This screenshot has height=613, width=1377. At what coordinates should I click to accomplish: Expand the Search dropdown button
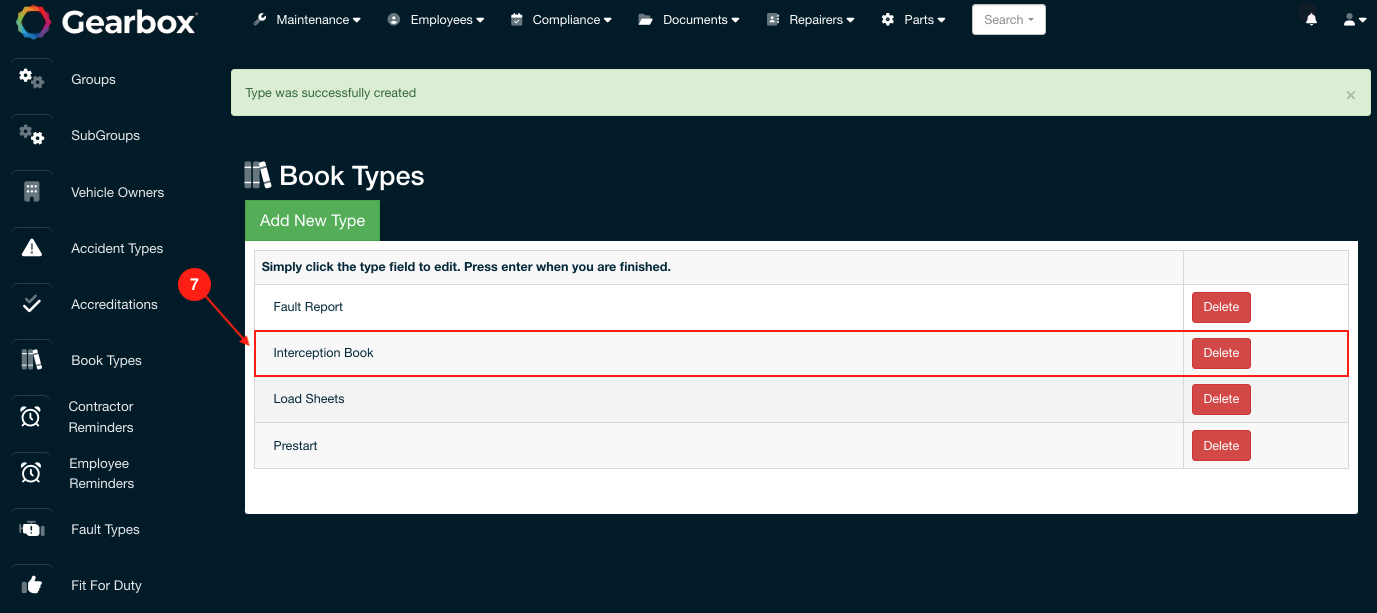(x=1008, y=20)
